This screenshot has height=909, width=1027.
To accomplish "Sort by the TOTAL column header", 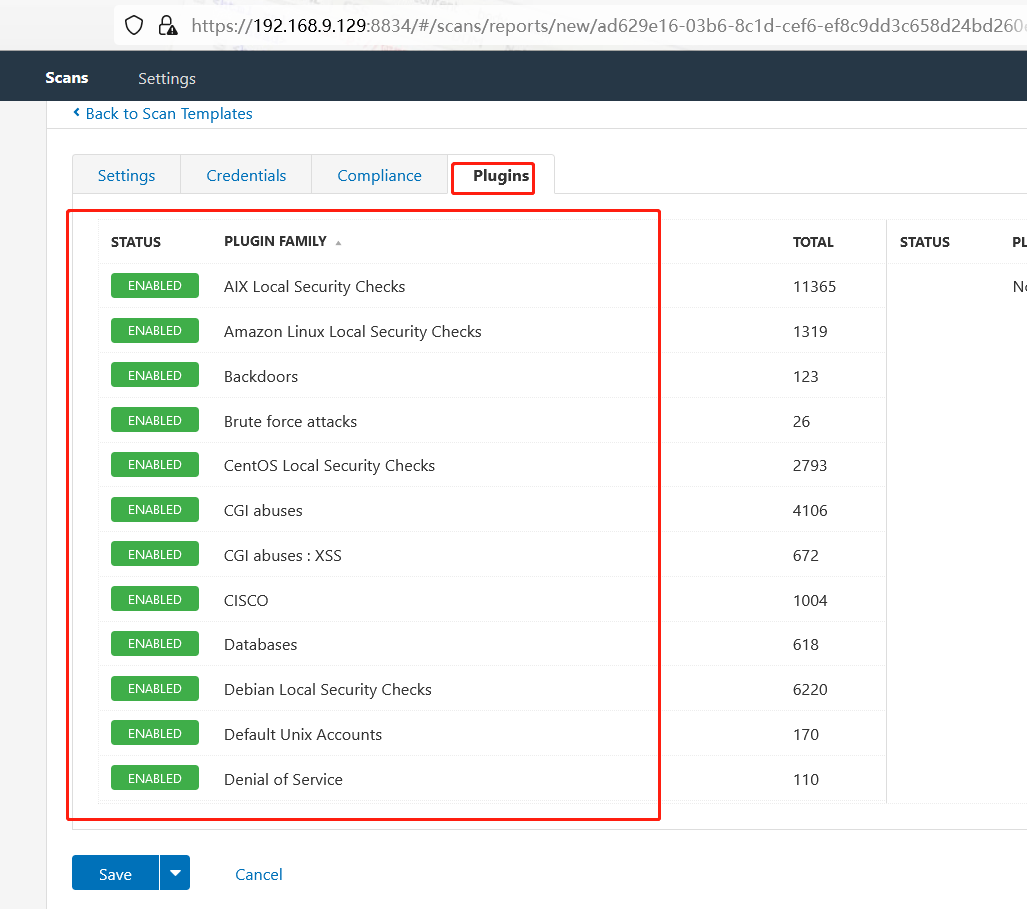I will pos(813,242).
